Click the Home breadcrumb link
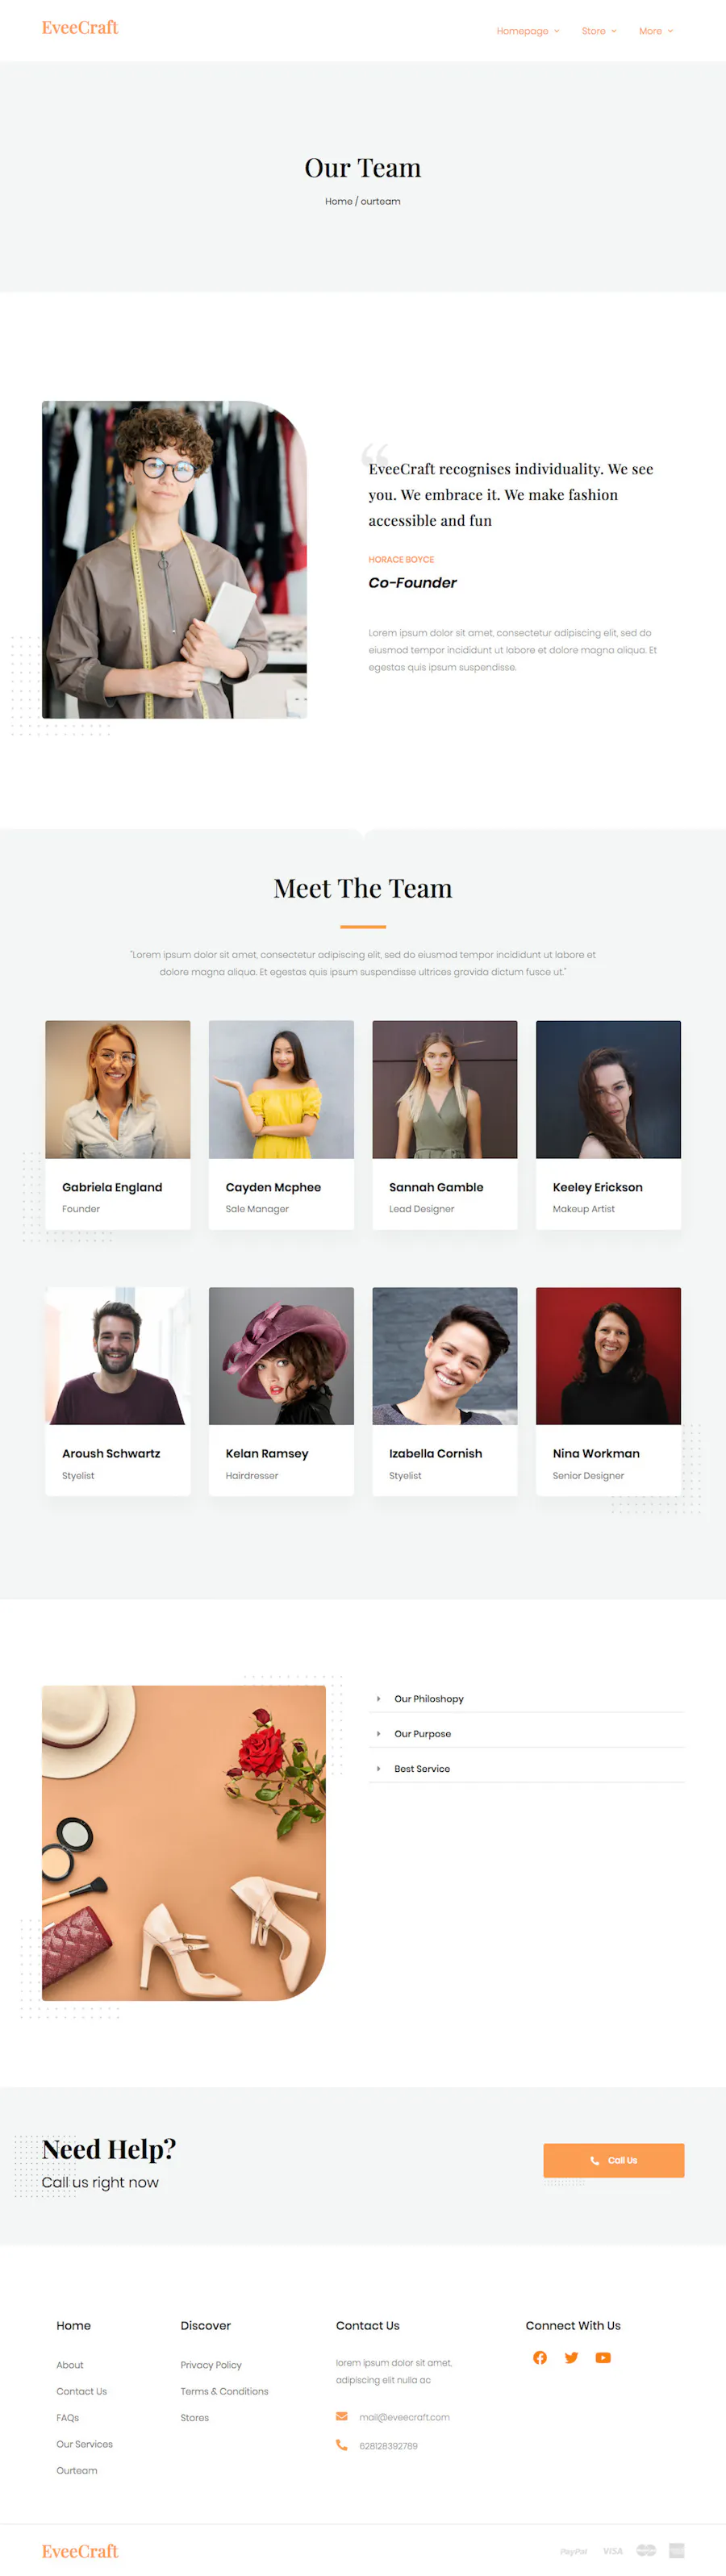 [x=338, y=201]
